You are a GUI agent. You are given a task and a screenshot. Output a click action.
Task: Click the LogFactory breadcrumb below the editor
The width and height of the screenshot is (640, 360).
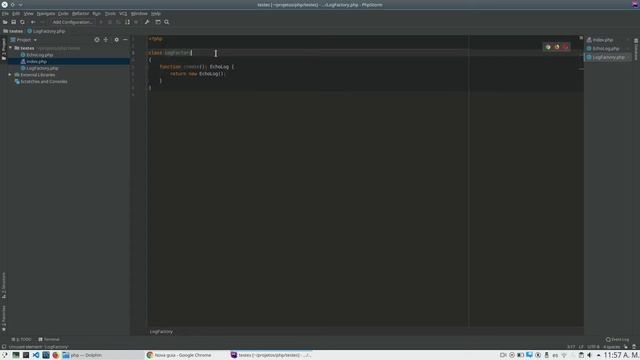coord(161,332)
